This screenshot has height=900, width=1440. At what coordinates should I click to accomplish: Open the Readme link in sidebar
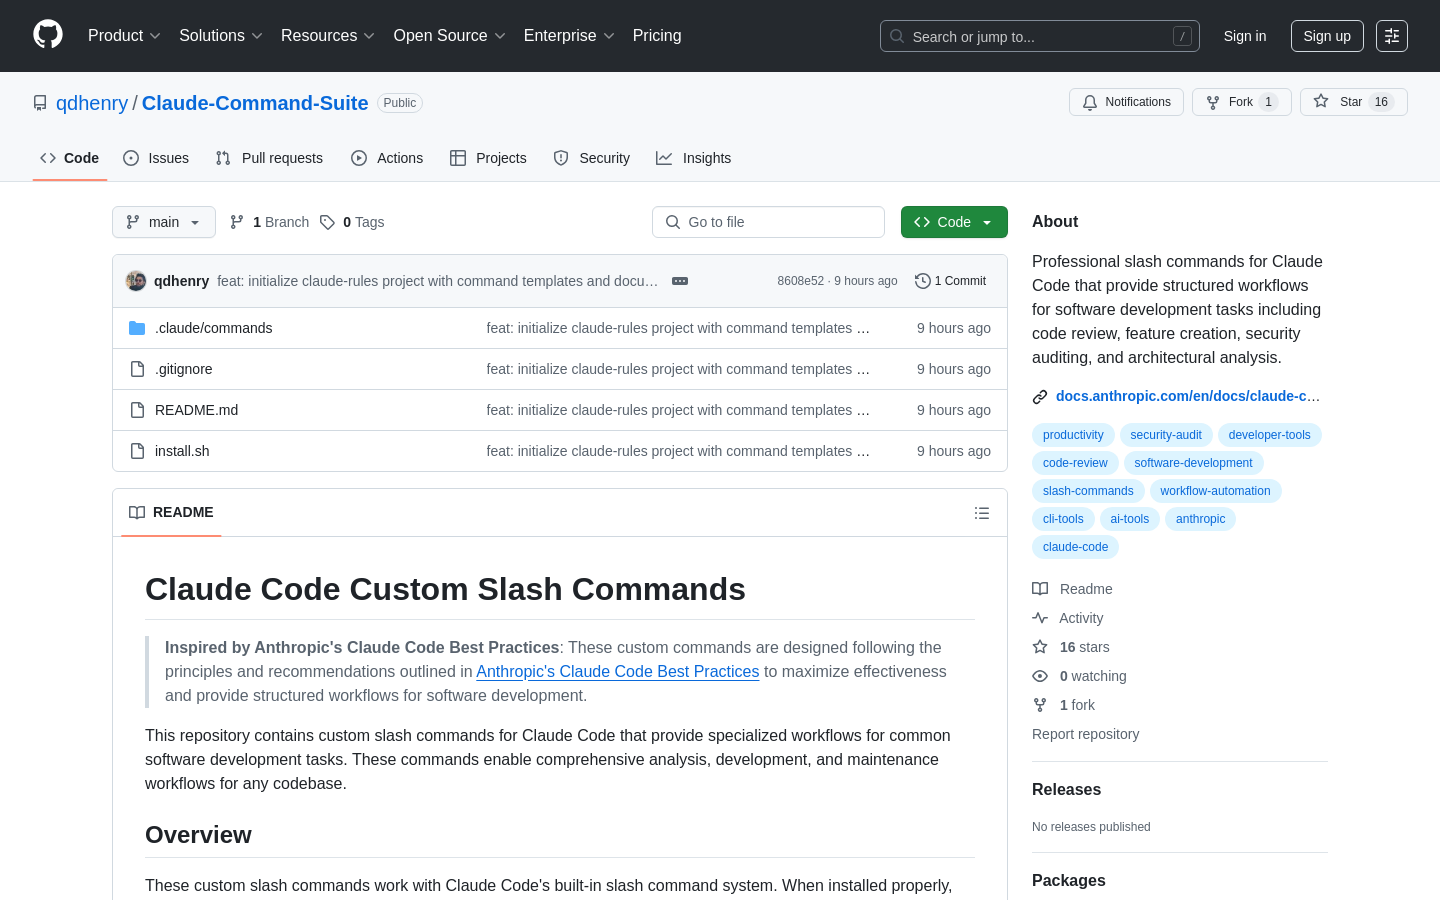point(1073,589)
